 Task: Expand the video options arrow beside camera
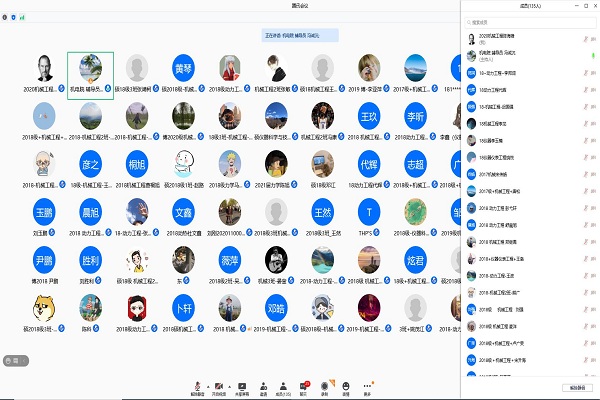[227, 385]
